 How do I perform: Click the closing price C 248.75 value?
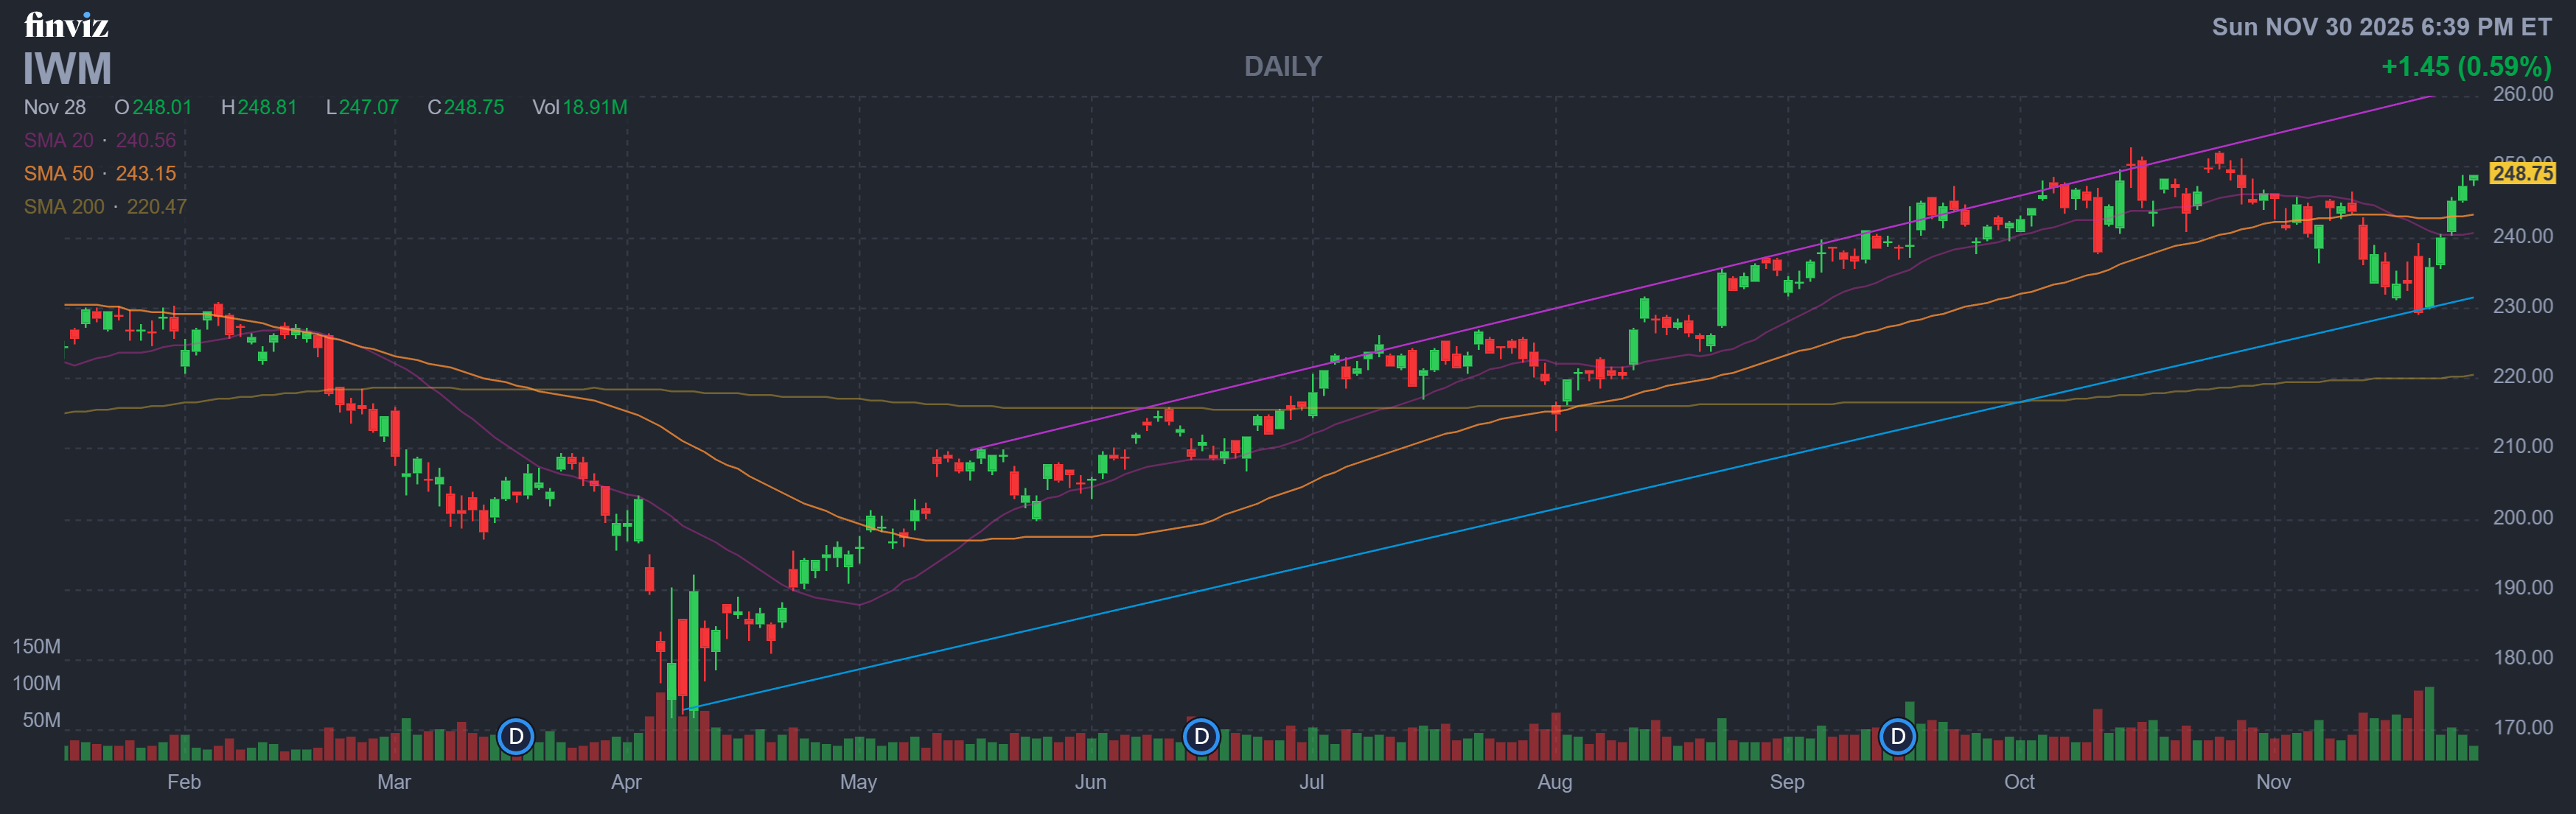pos(466,107)
